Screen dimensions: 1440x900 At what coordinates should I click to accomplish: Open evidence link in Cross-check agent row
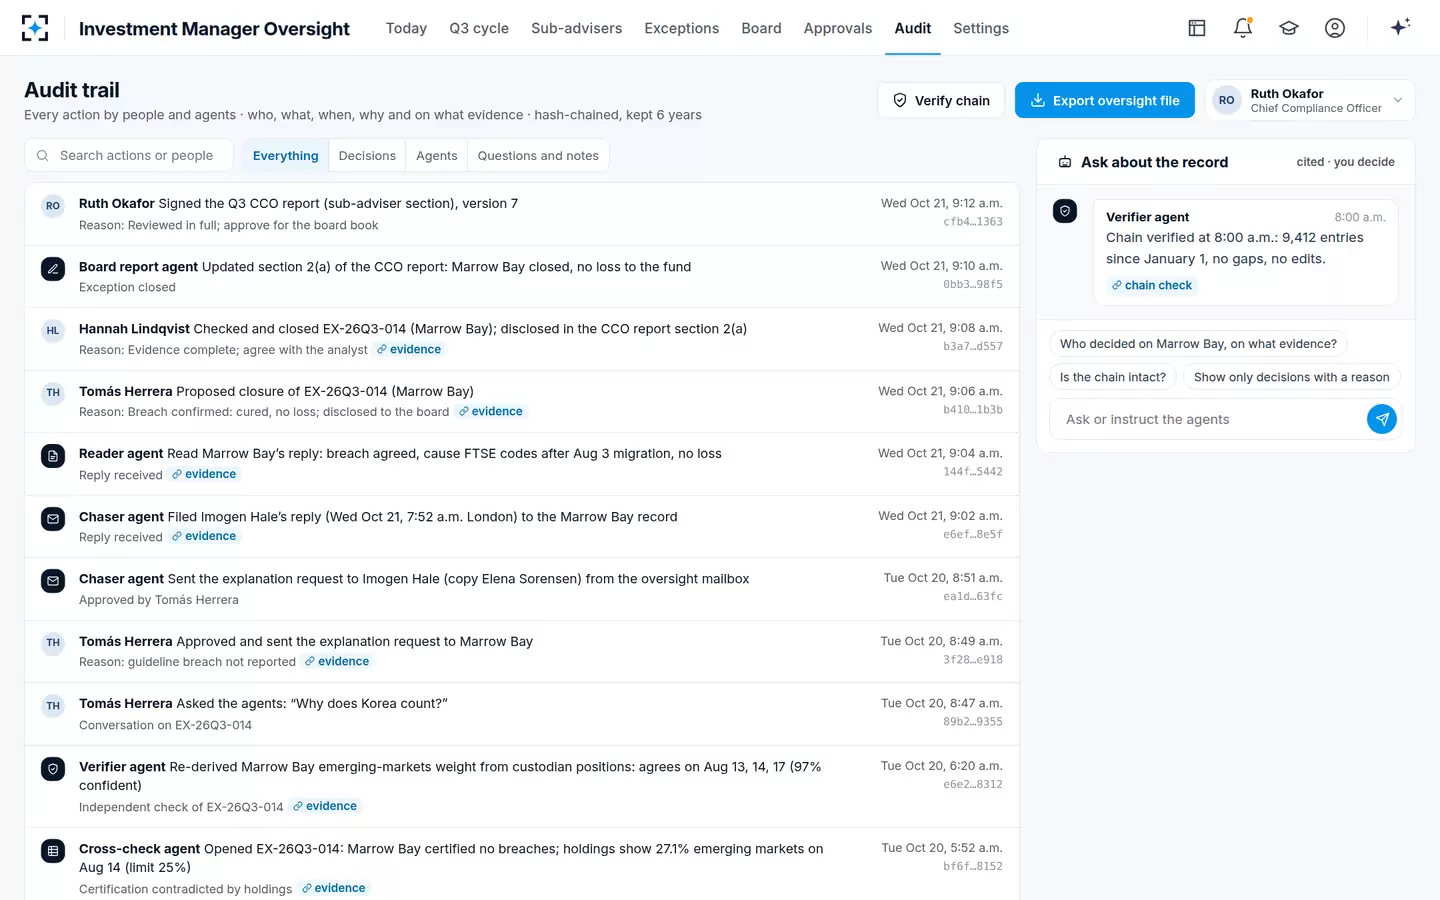(x=334, y=888)
